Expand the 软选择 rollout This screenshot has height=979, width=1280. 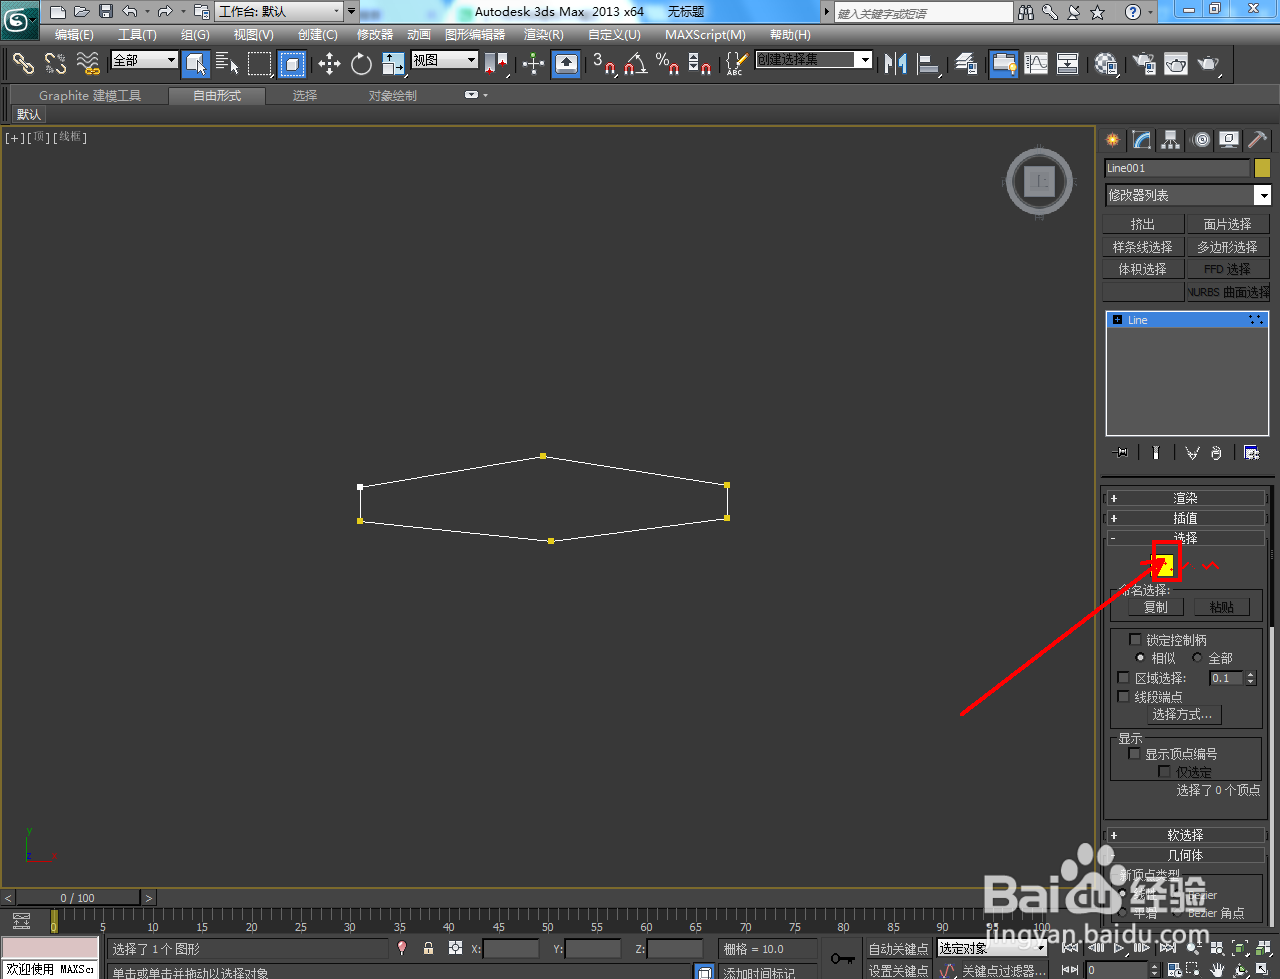(x=1185, y=835)
